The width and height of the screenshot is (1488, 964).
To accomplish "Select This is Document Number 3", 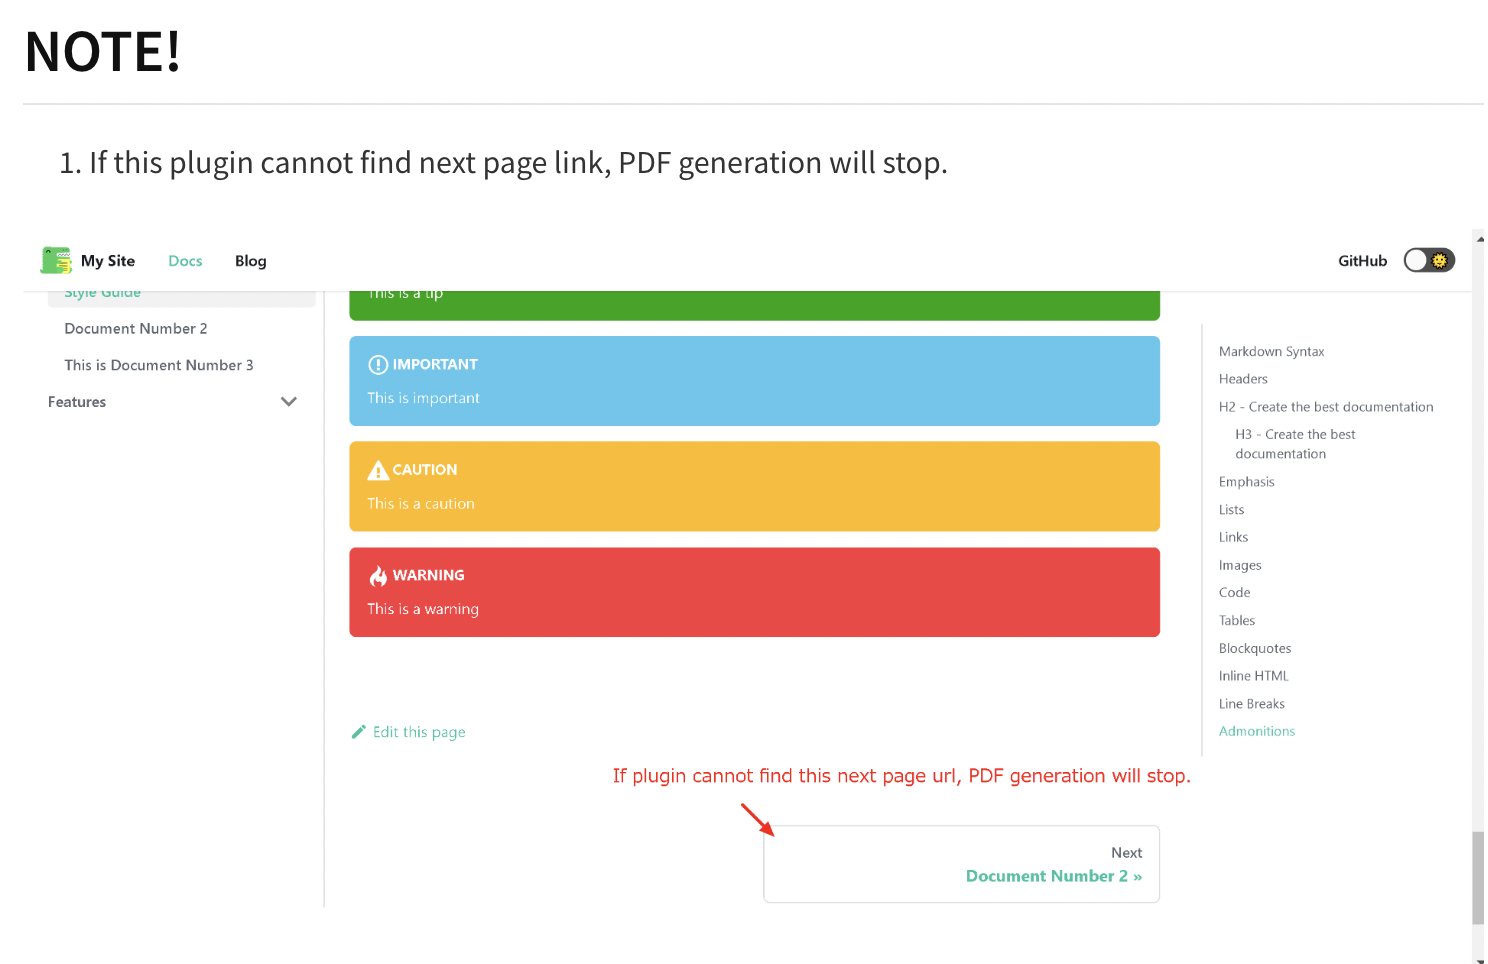I will (x=159, y=365).
